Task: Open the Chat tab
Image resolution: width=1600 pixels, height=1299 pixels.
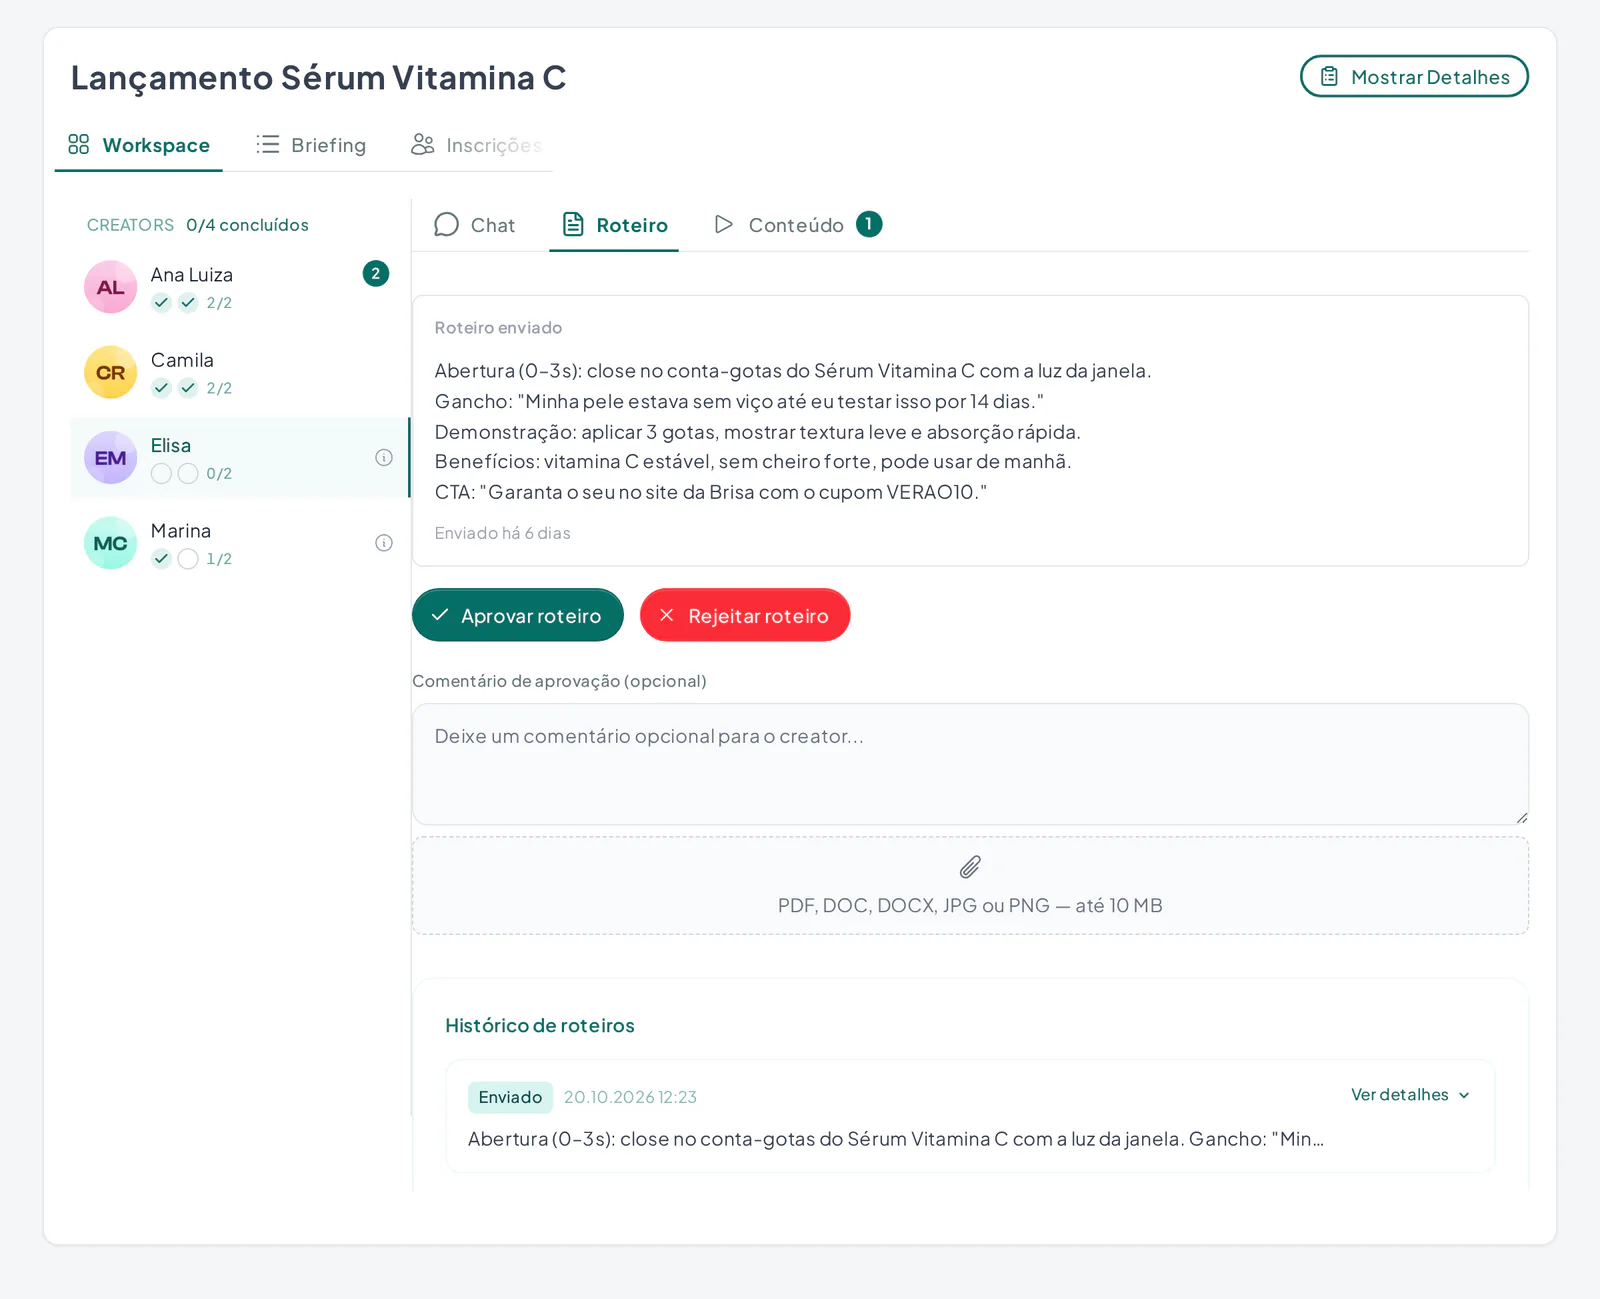Action: (475, 225)
